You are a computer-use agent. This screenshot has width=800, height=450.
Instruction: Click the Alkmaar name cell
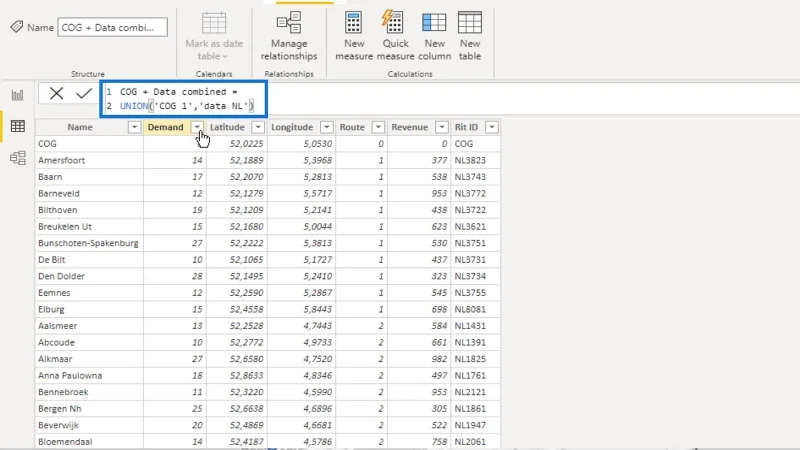coord(89,359)
